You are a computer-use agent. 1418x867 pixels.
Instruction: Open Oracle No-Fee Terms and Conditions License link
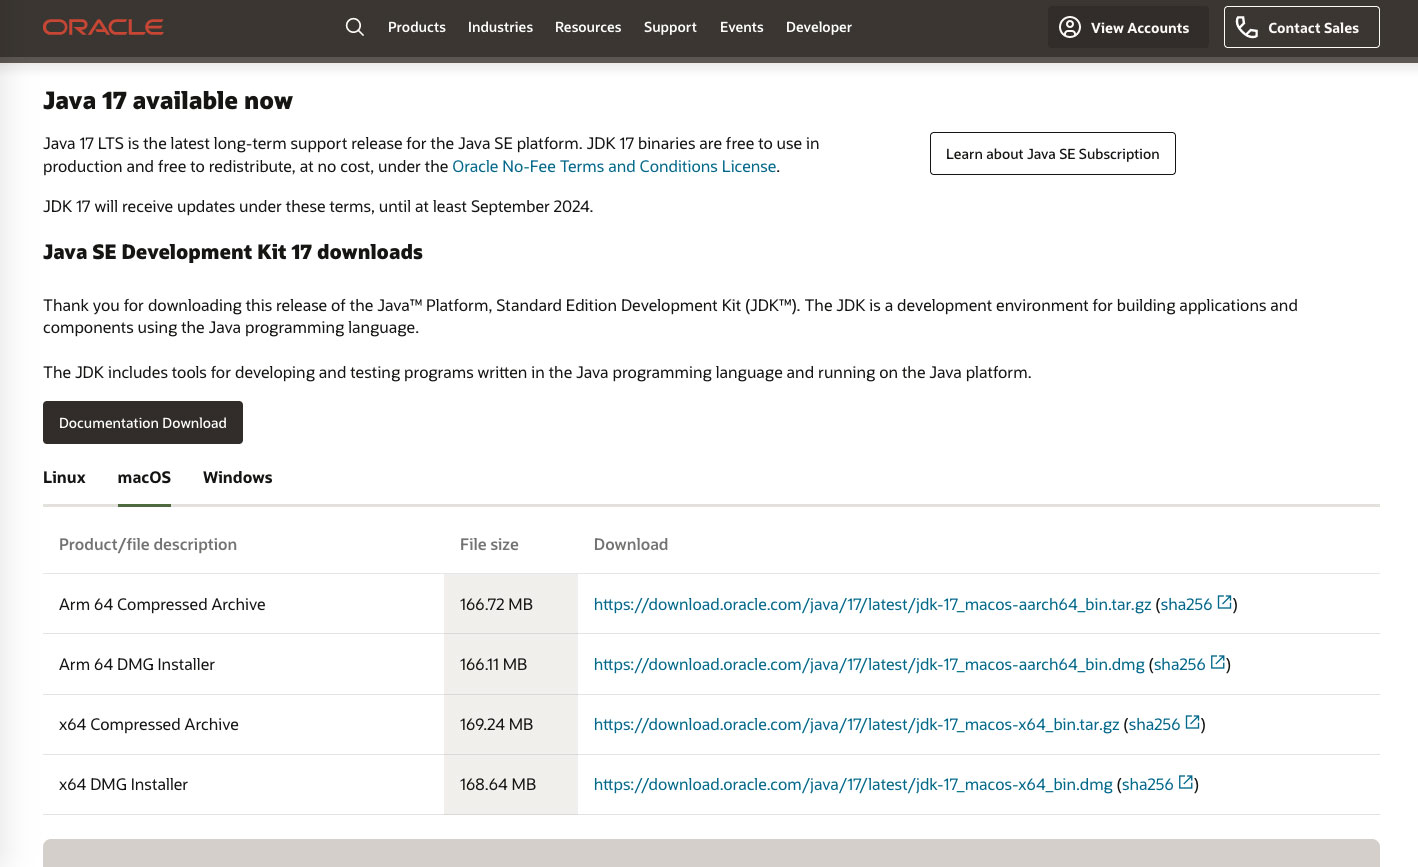[x=614, y=166]
